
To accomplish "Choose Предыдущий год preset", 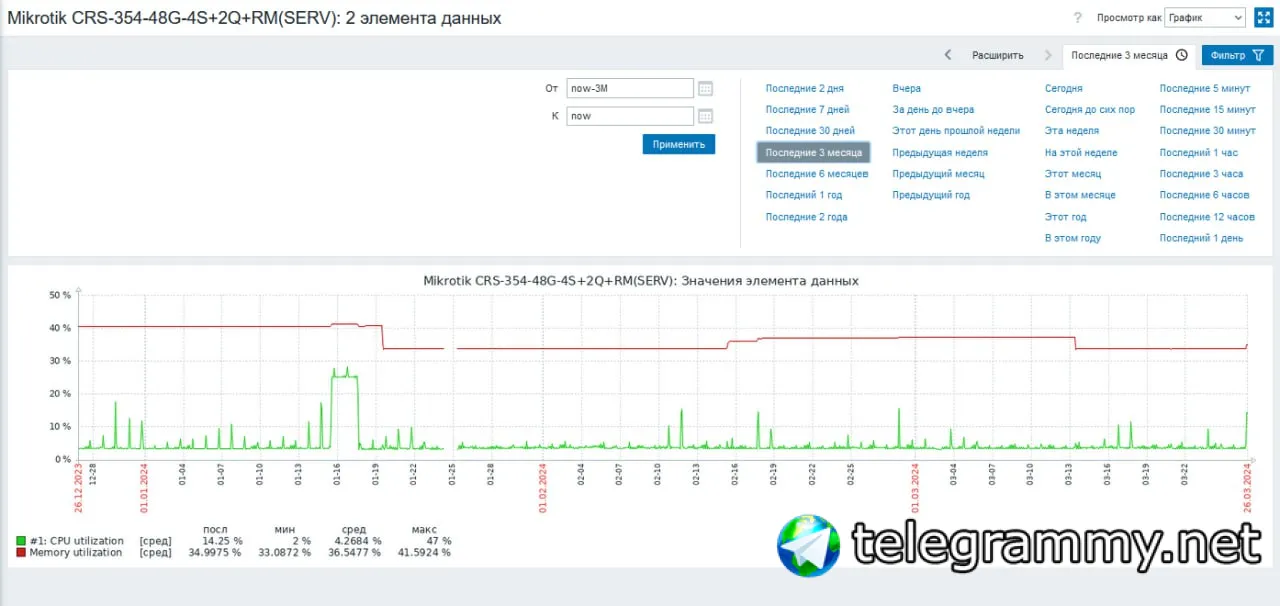I will tap(931, 195).
